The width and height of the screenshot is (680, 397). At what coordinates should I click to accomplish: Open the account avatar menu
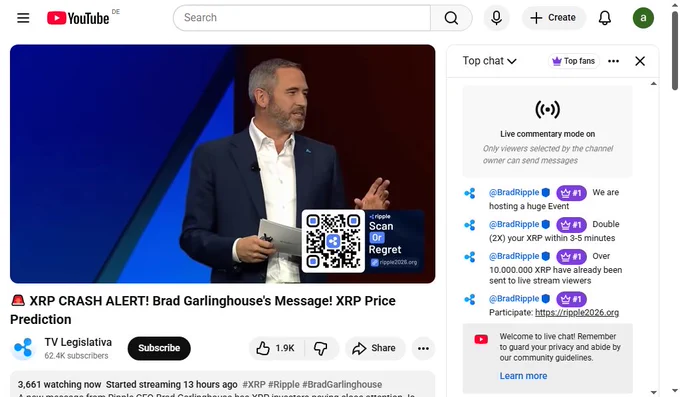click(643, 18)
